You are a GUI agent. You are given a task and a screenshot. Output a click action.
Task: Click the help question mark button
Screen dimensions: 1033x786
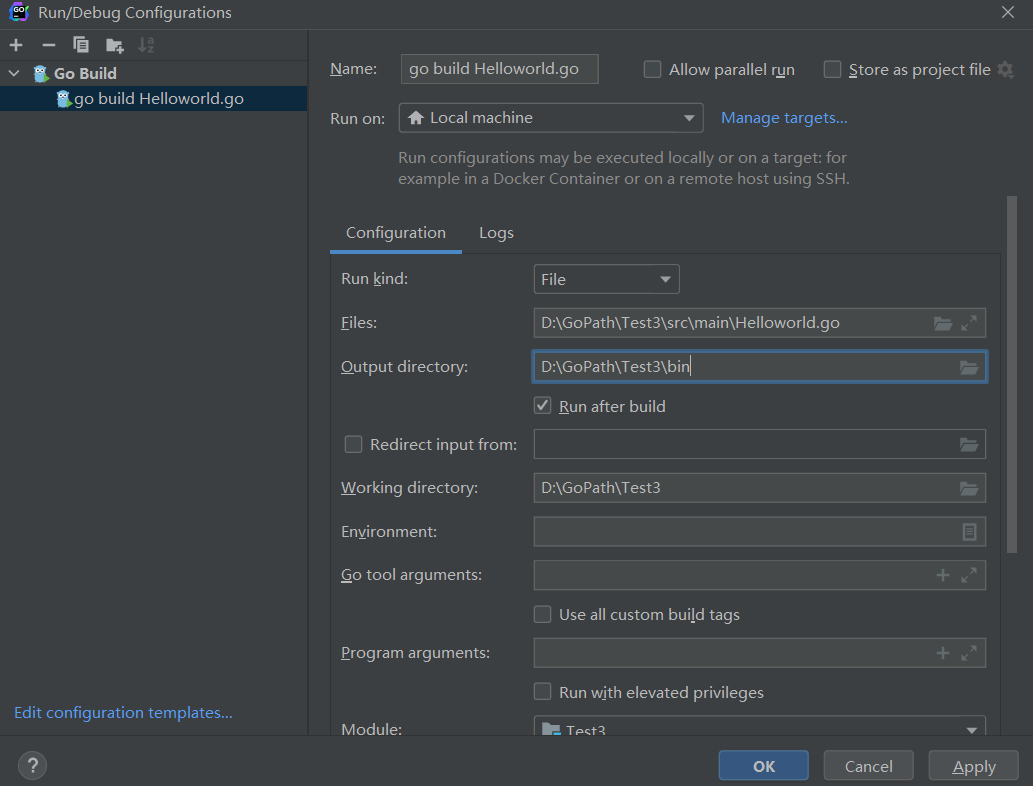(x=32, y=766)
